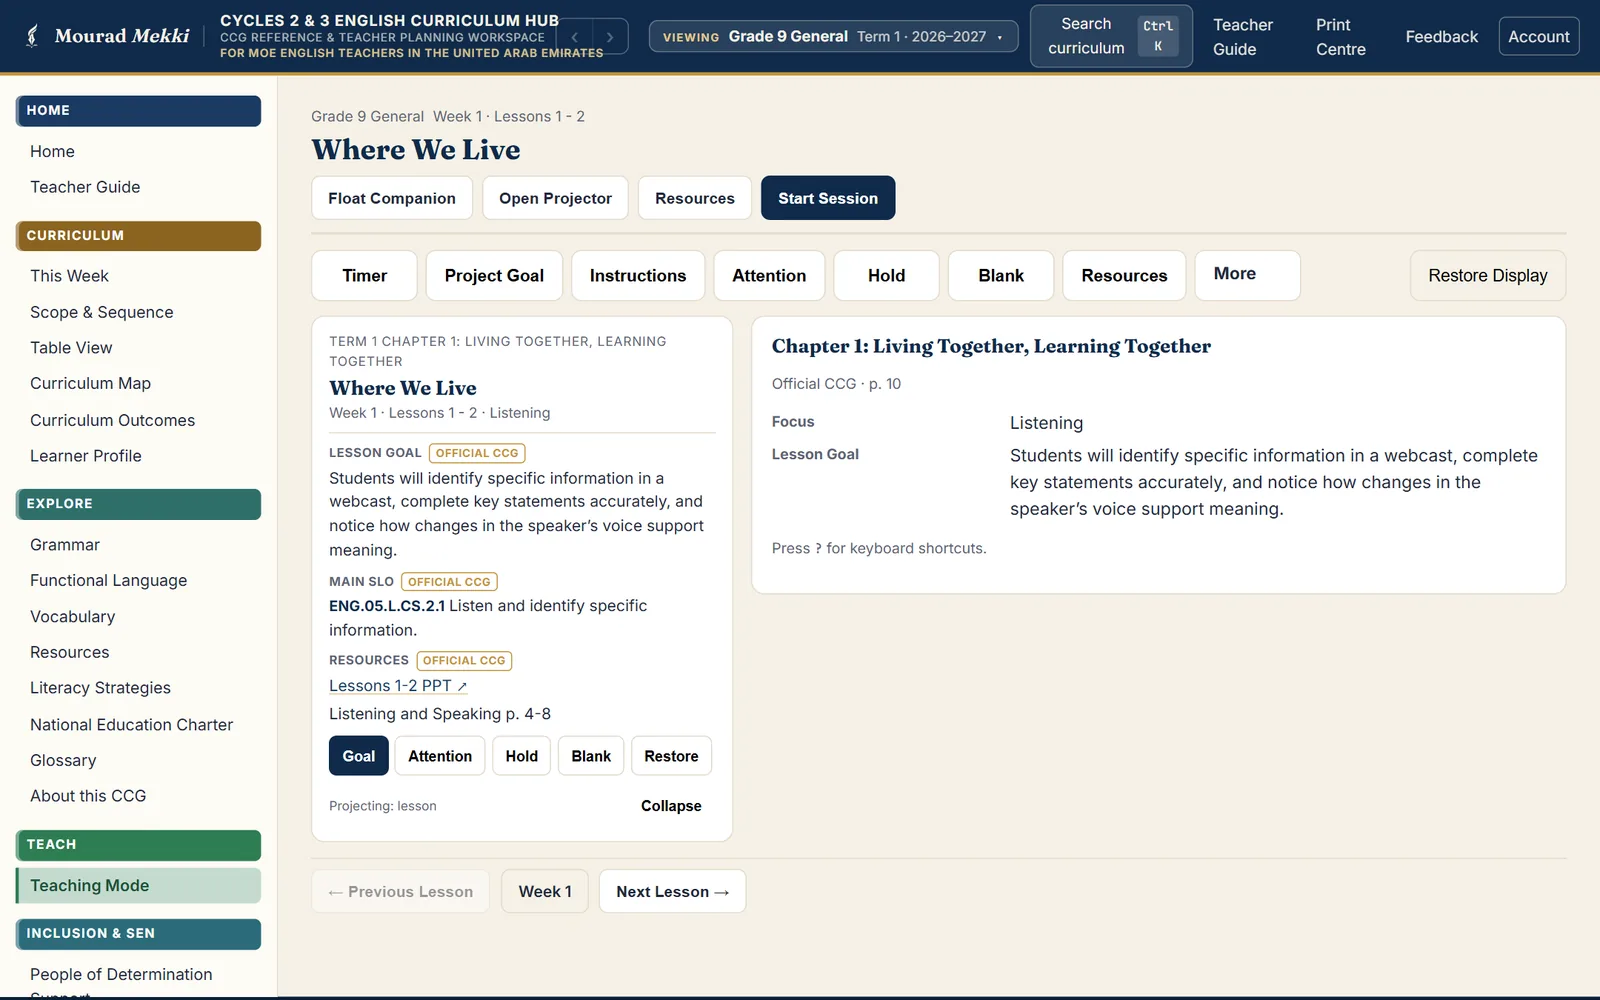Image resolution: width=1600 pixels, height=1000 pixels.
Task: Click the Mourad Mekki feather logo
Action: tap(33, 36)
